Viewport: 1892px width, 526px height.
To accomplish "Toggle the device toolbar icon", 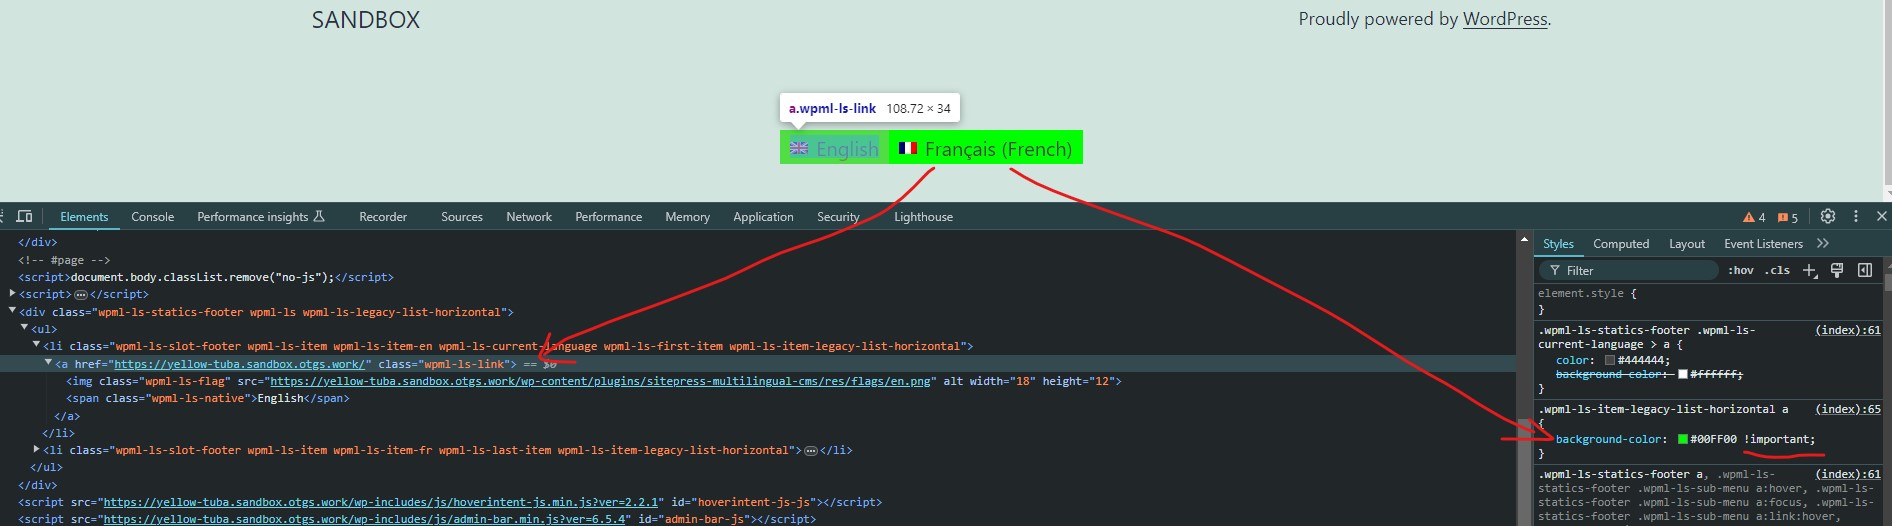I will 25,216.
